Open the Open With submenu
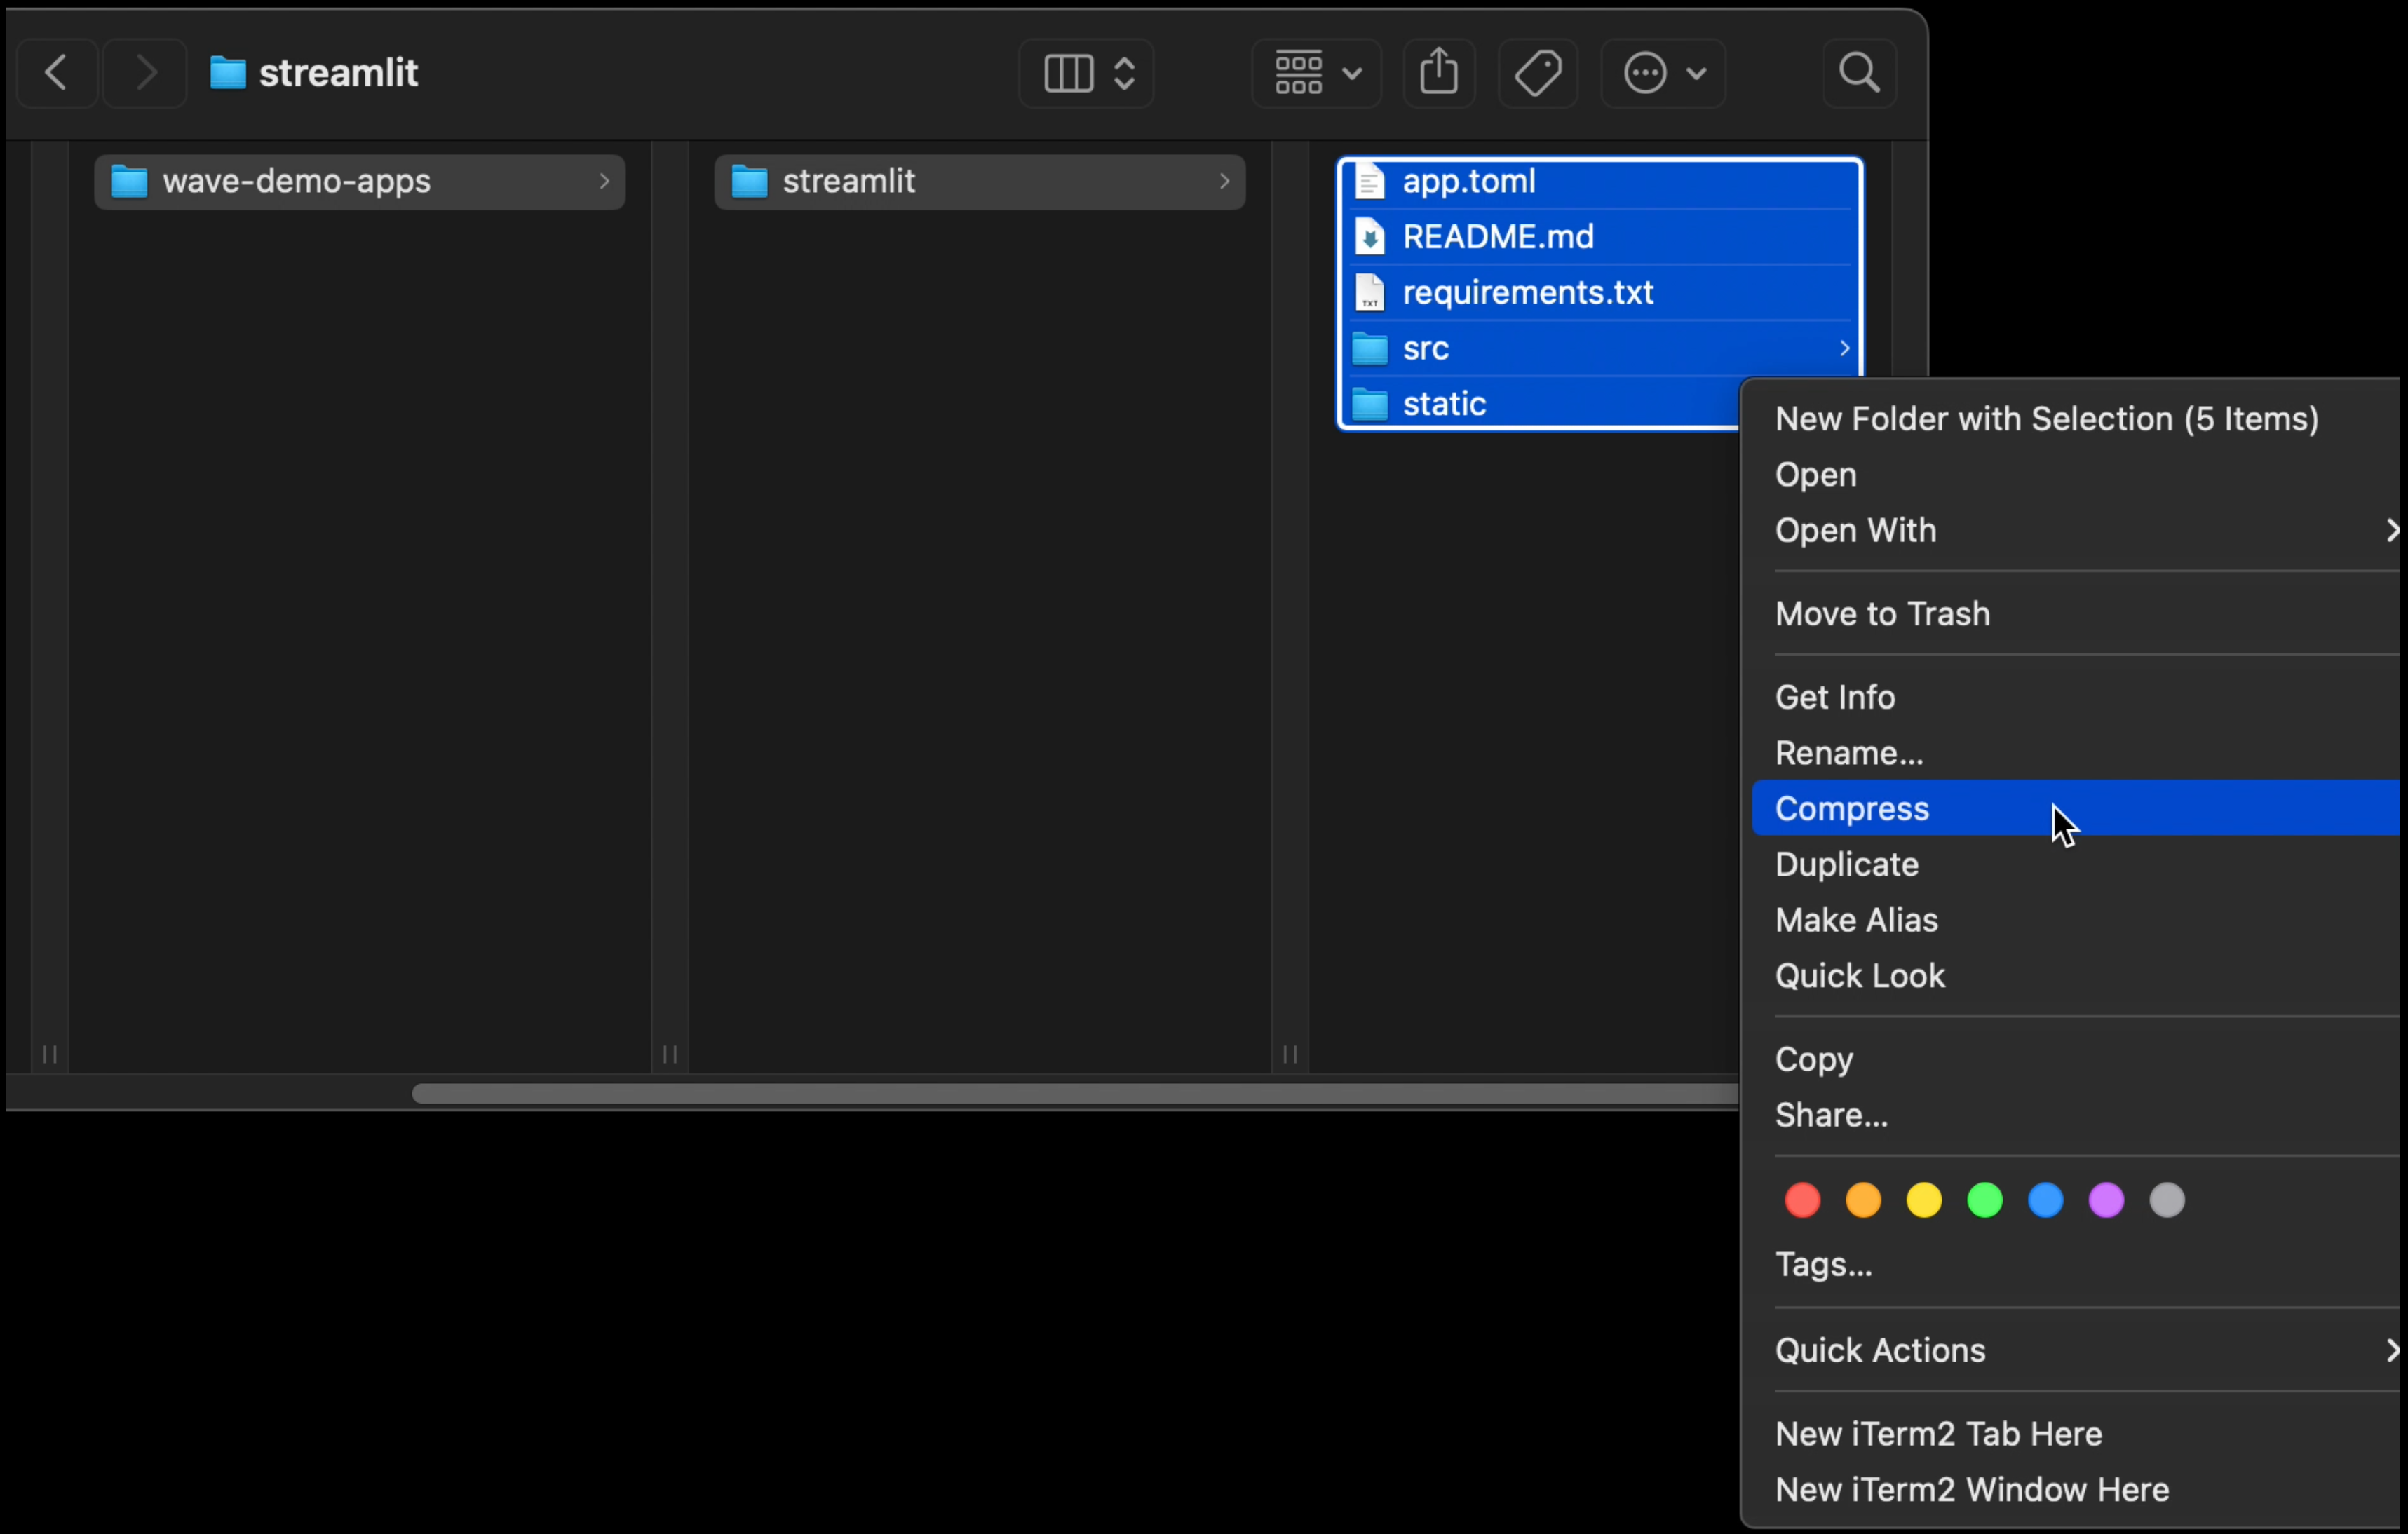The image size is (2408, 1534). pos(2076,531)
